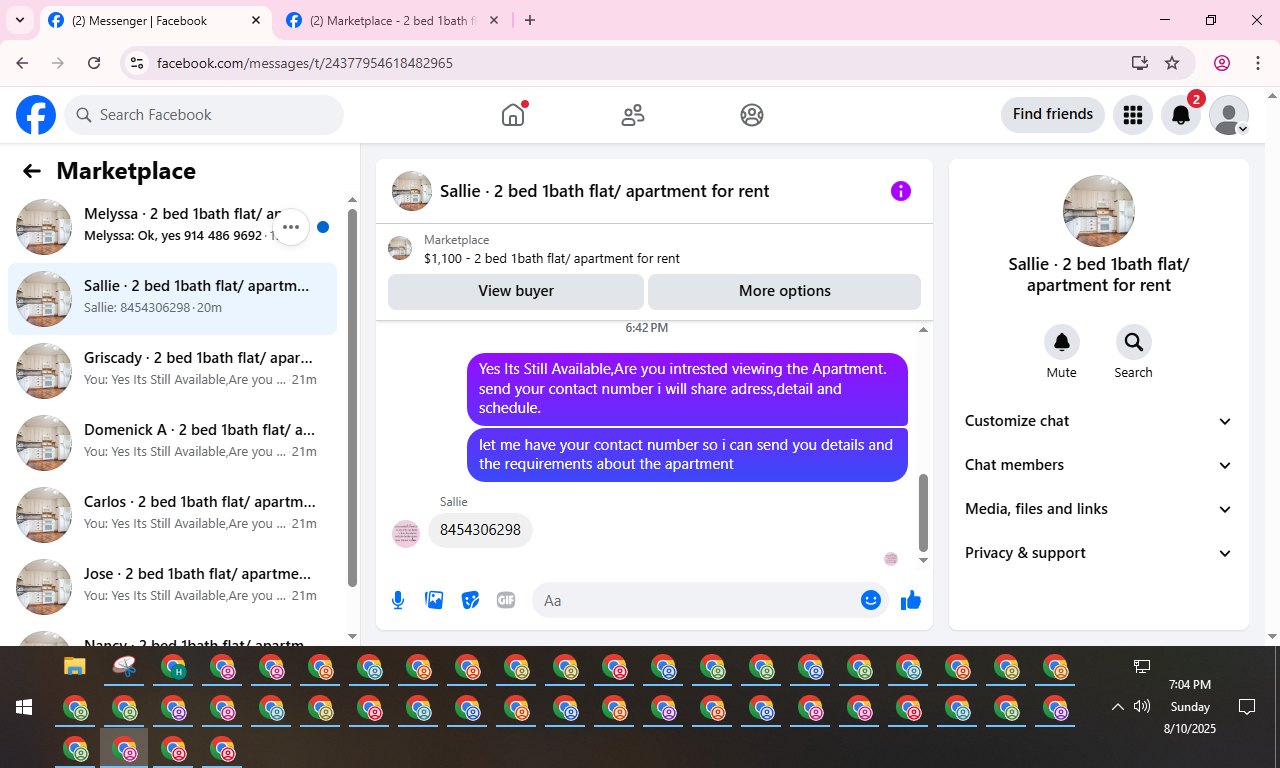The image size is (1280, 768).
Task: Click the conversation list scrollbar
Action: pos(352,398)
